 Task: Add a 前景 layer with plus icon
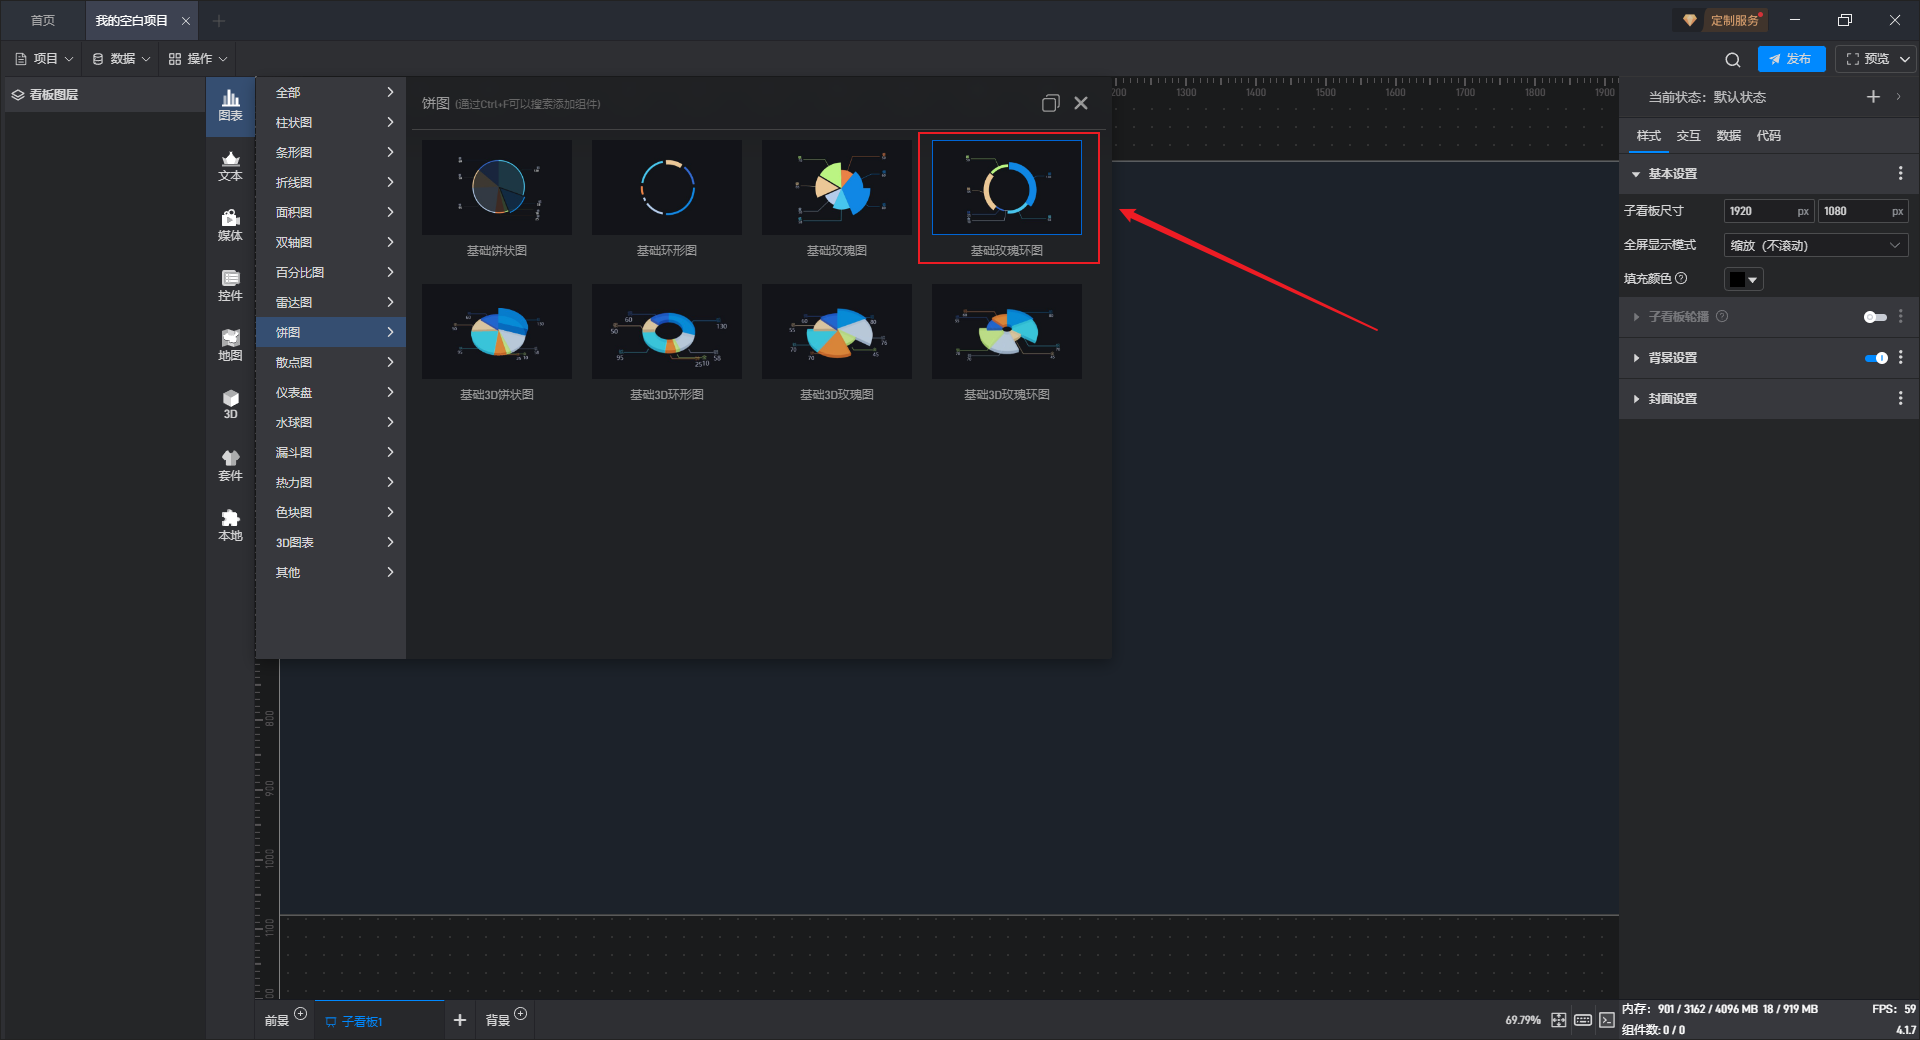click(301, 1014)
